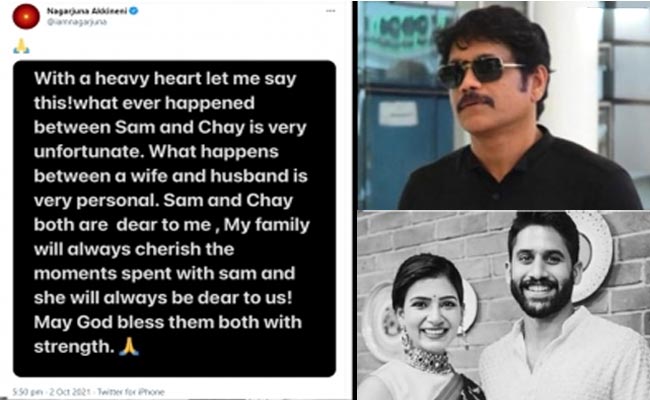
Task: Click the bearded man's white kurta
Action: (564, 356)
